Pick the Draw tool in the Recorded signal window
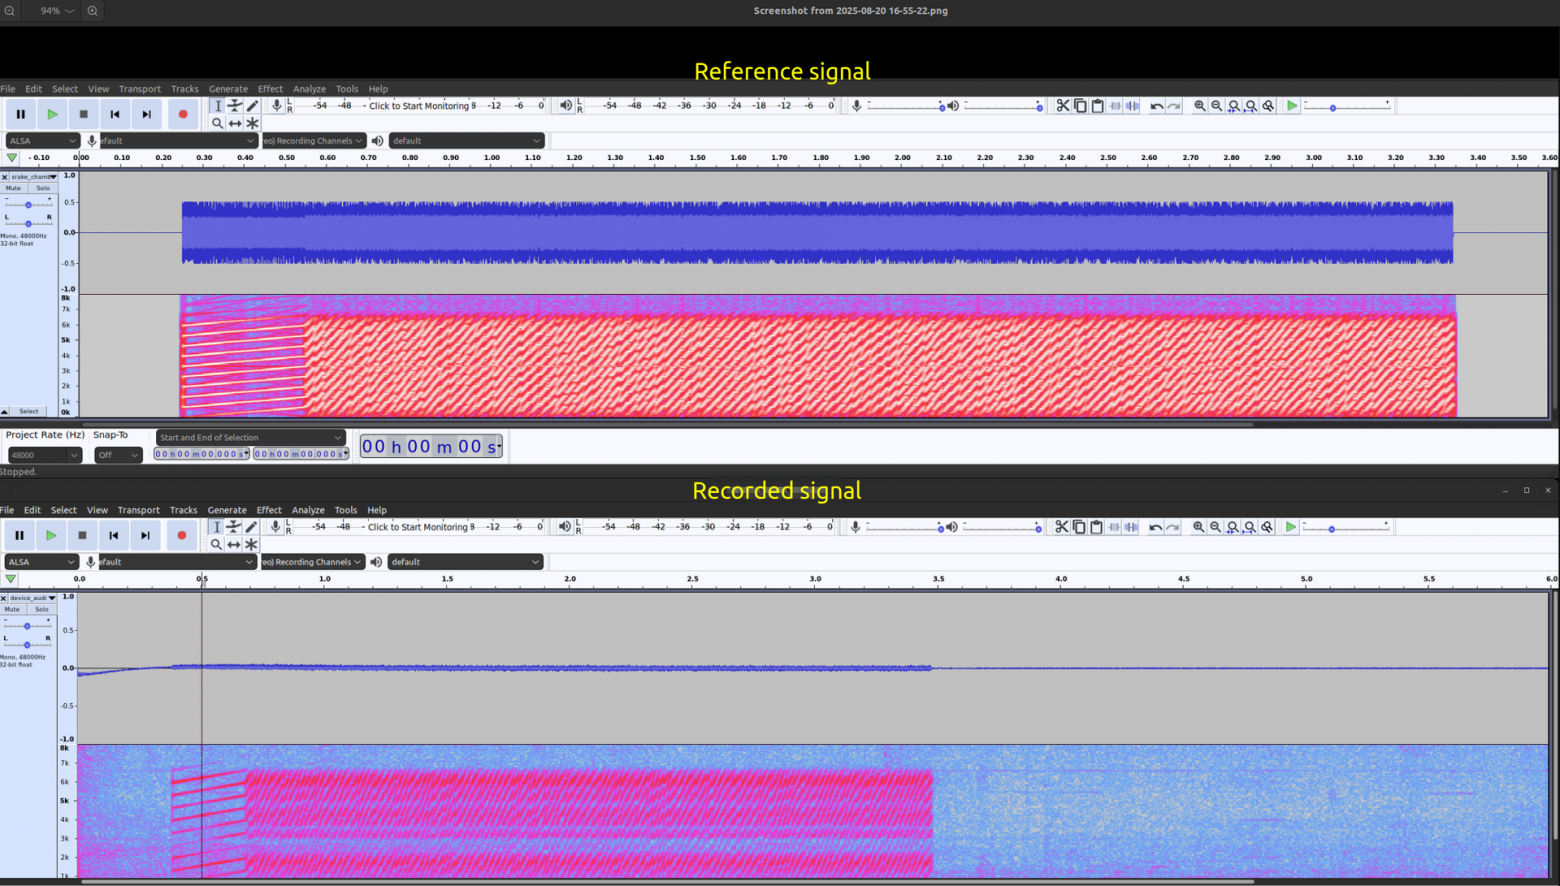 pos(251,527)
